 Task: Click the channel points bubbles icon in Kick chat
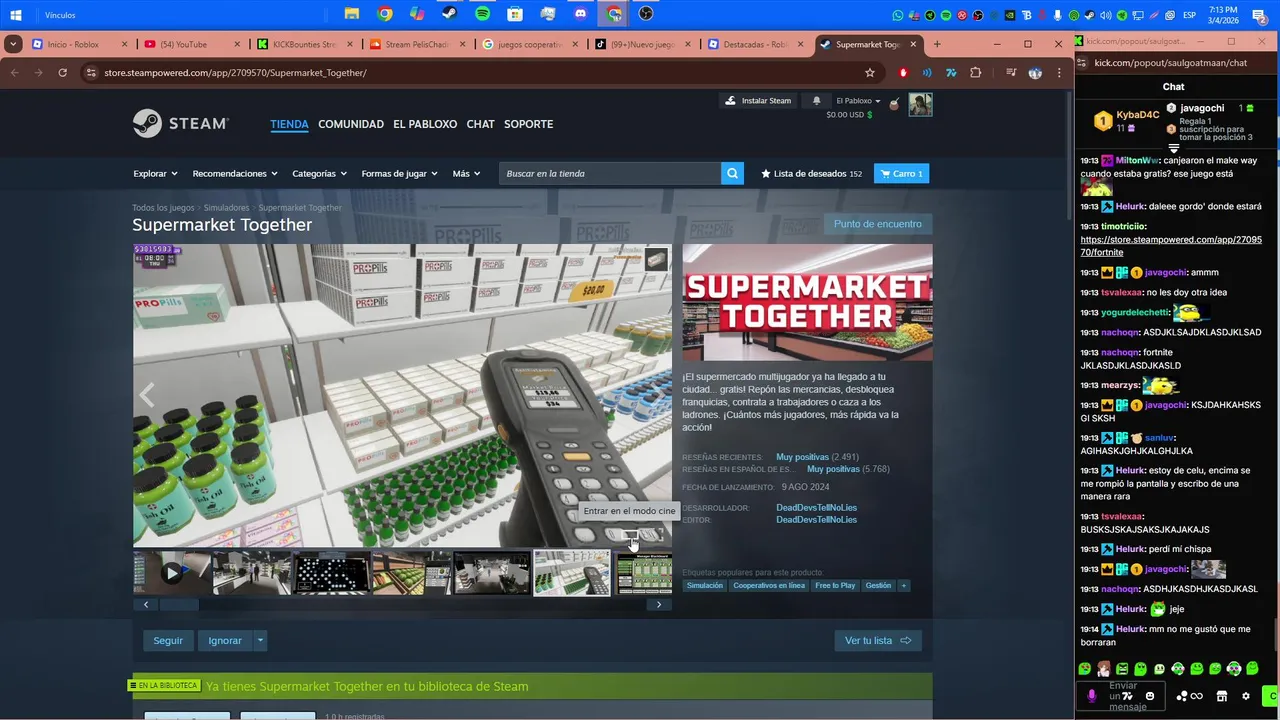point(1182,696)
